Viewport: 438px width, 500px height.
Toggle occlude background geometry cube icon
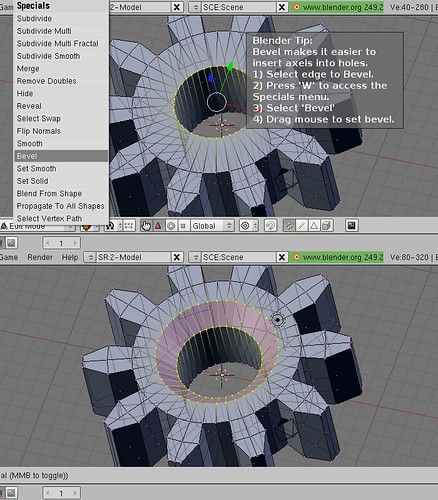tap(327, 226)
